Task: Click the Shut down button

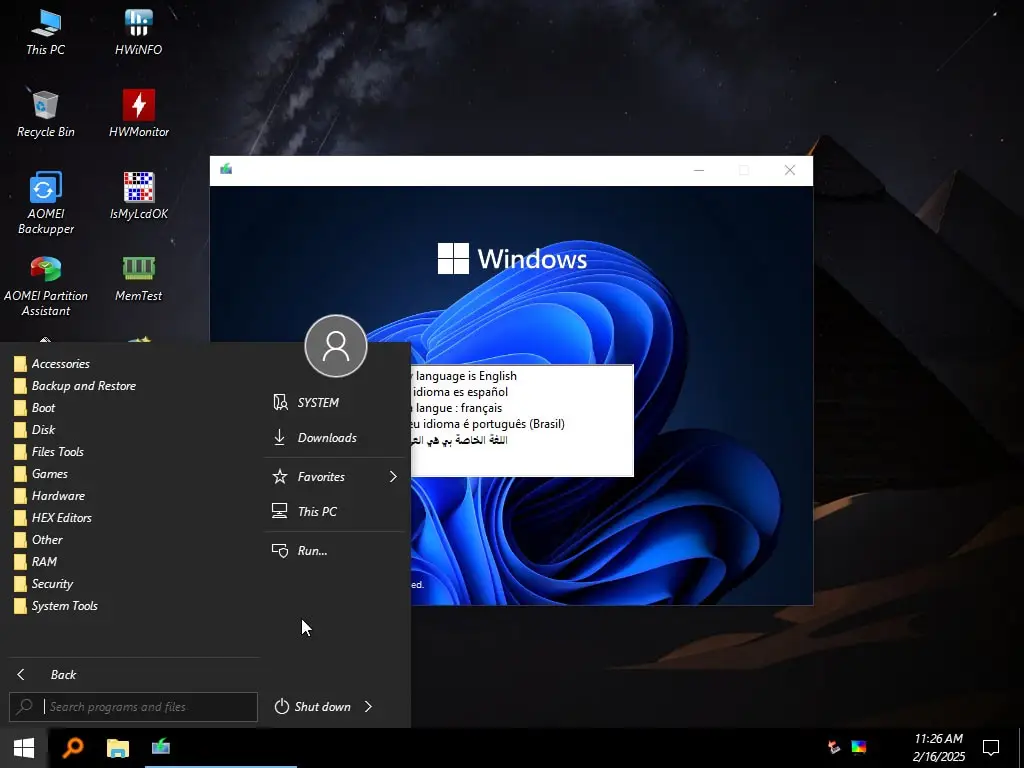Action: (313, 707)
